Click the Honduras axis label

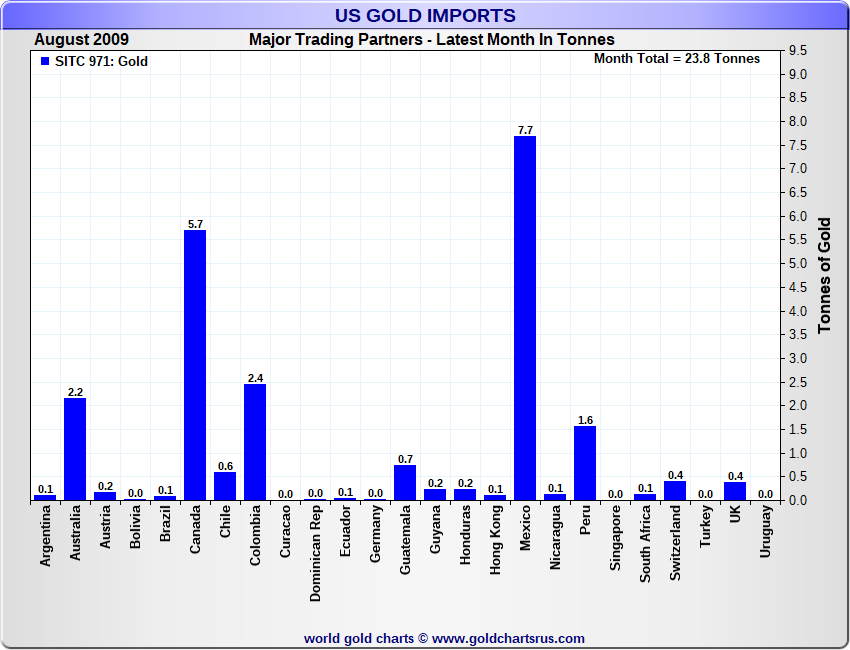[x=465, y=535]
